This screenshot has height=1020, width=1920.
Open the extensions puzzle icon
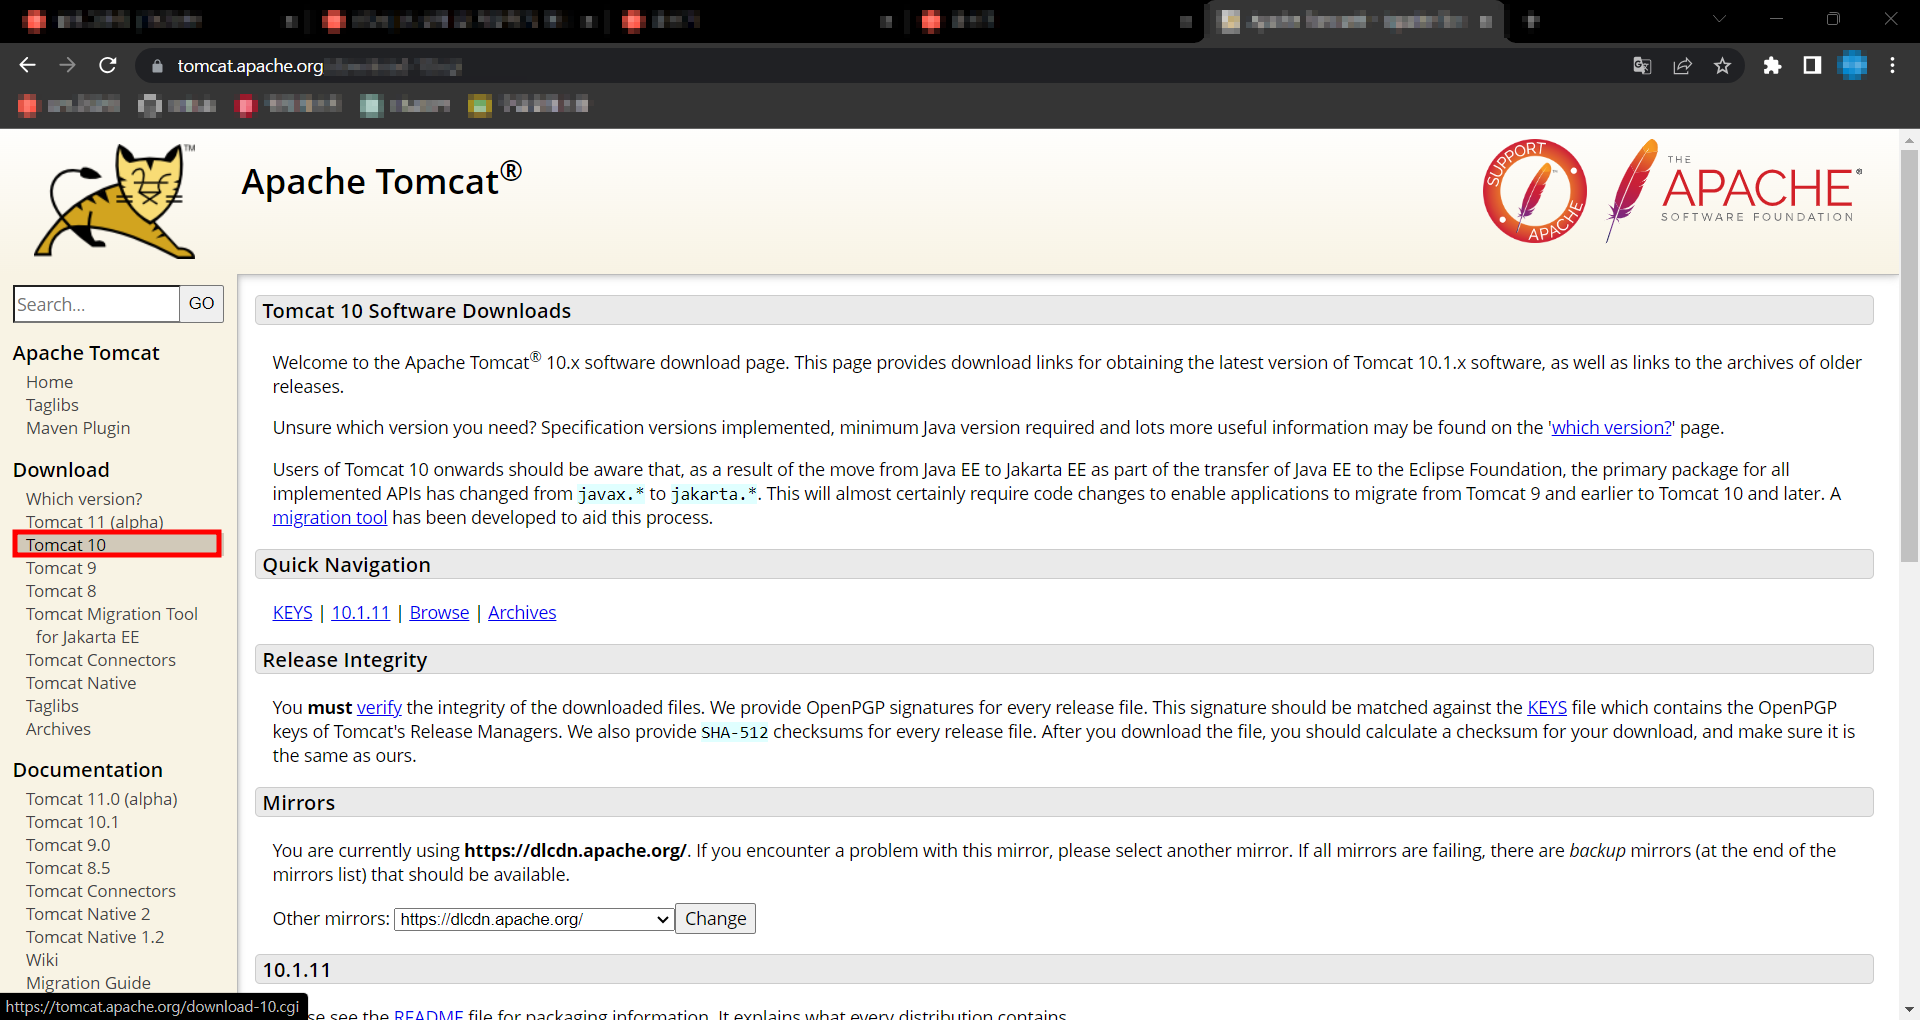point(1772,66)
